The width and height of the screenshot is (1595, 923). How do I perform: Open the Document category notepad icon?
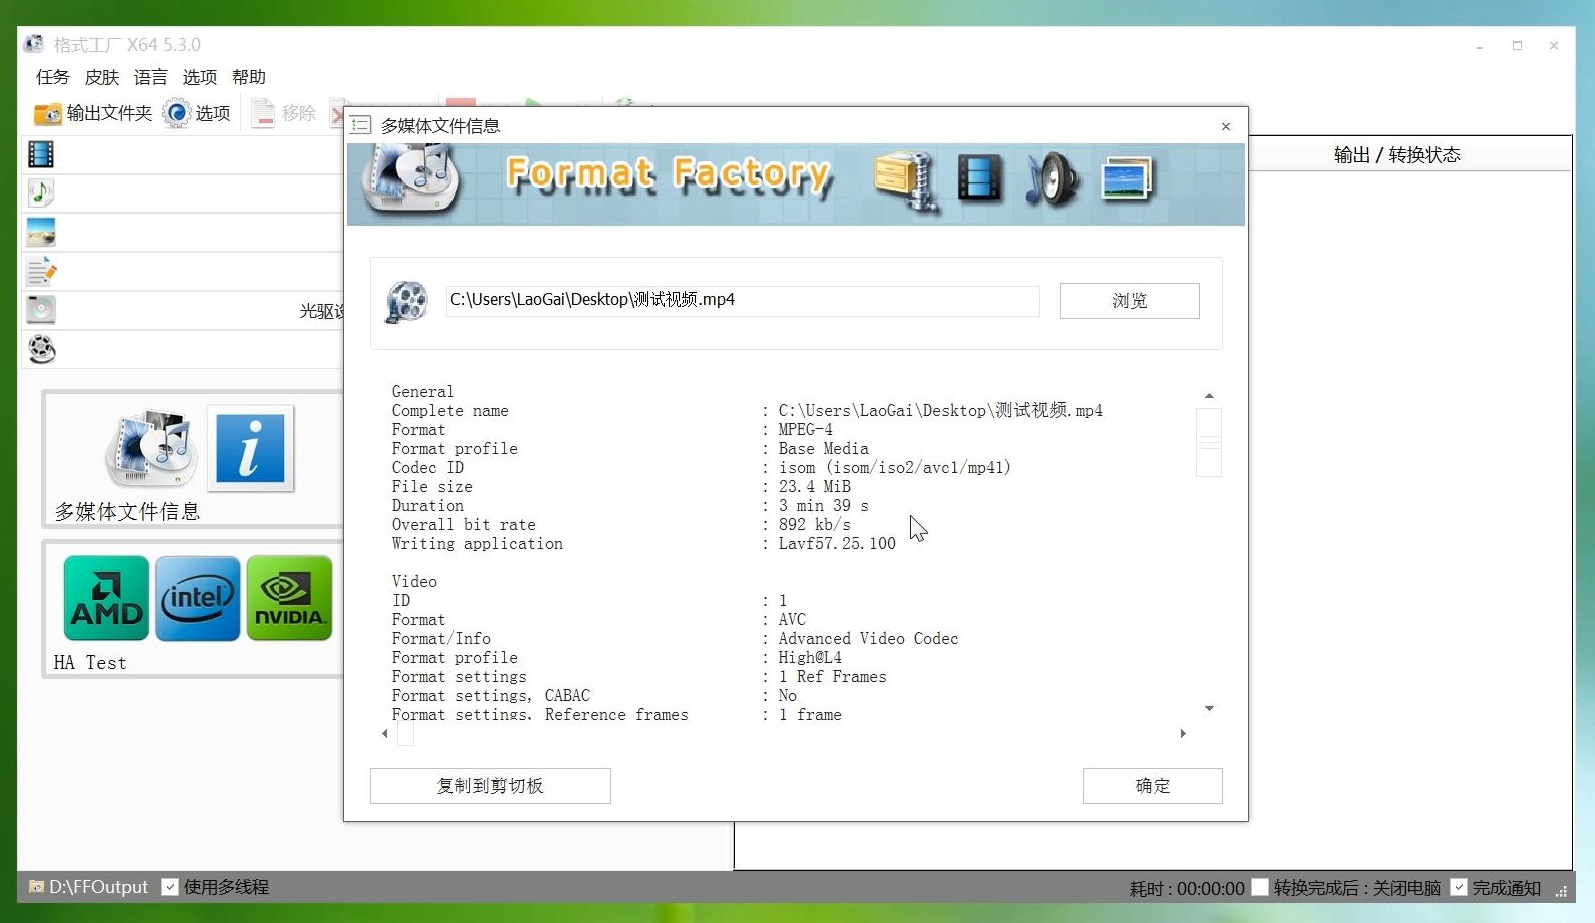[x=41, y=271]
